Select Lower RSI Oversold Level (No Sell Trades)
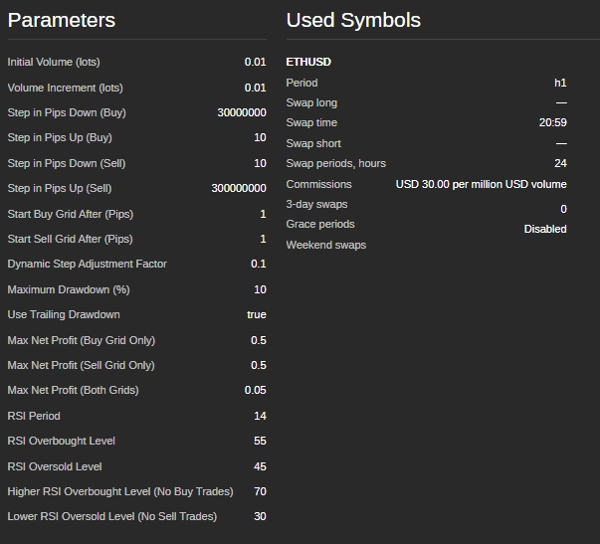The height and width of the screenshot is (544, 600). [112, 516]
